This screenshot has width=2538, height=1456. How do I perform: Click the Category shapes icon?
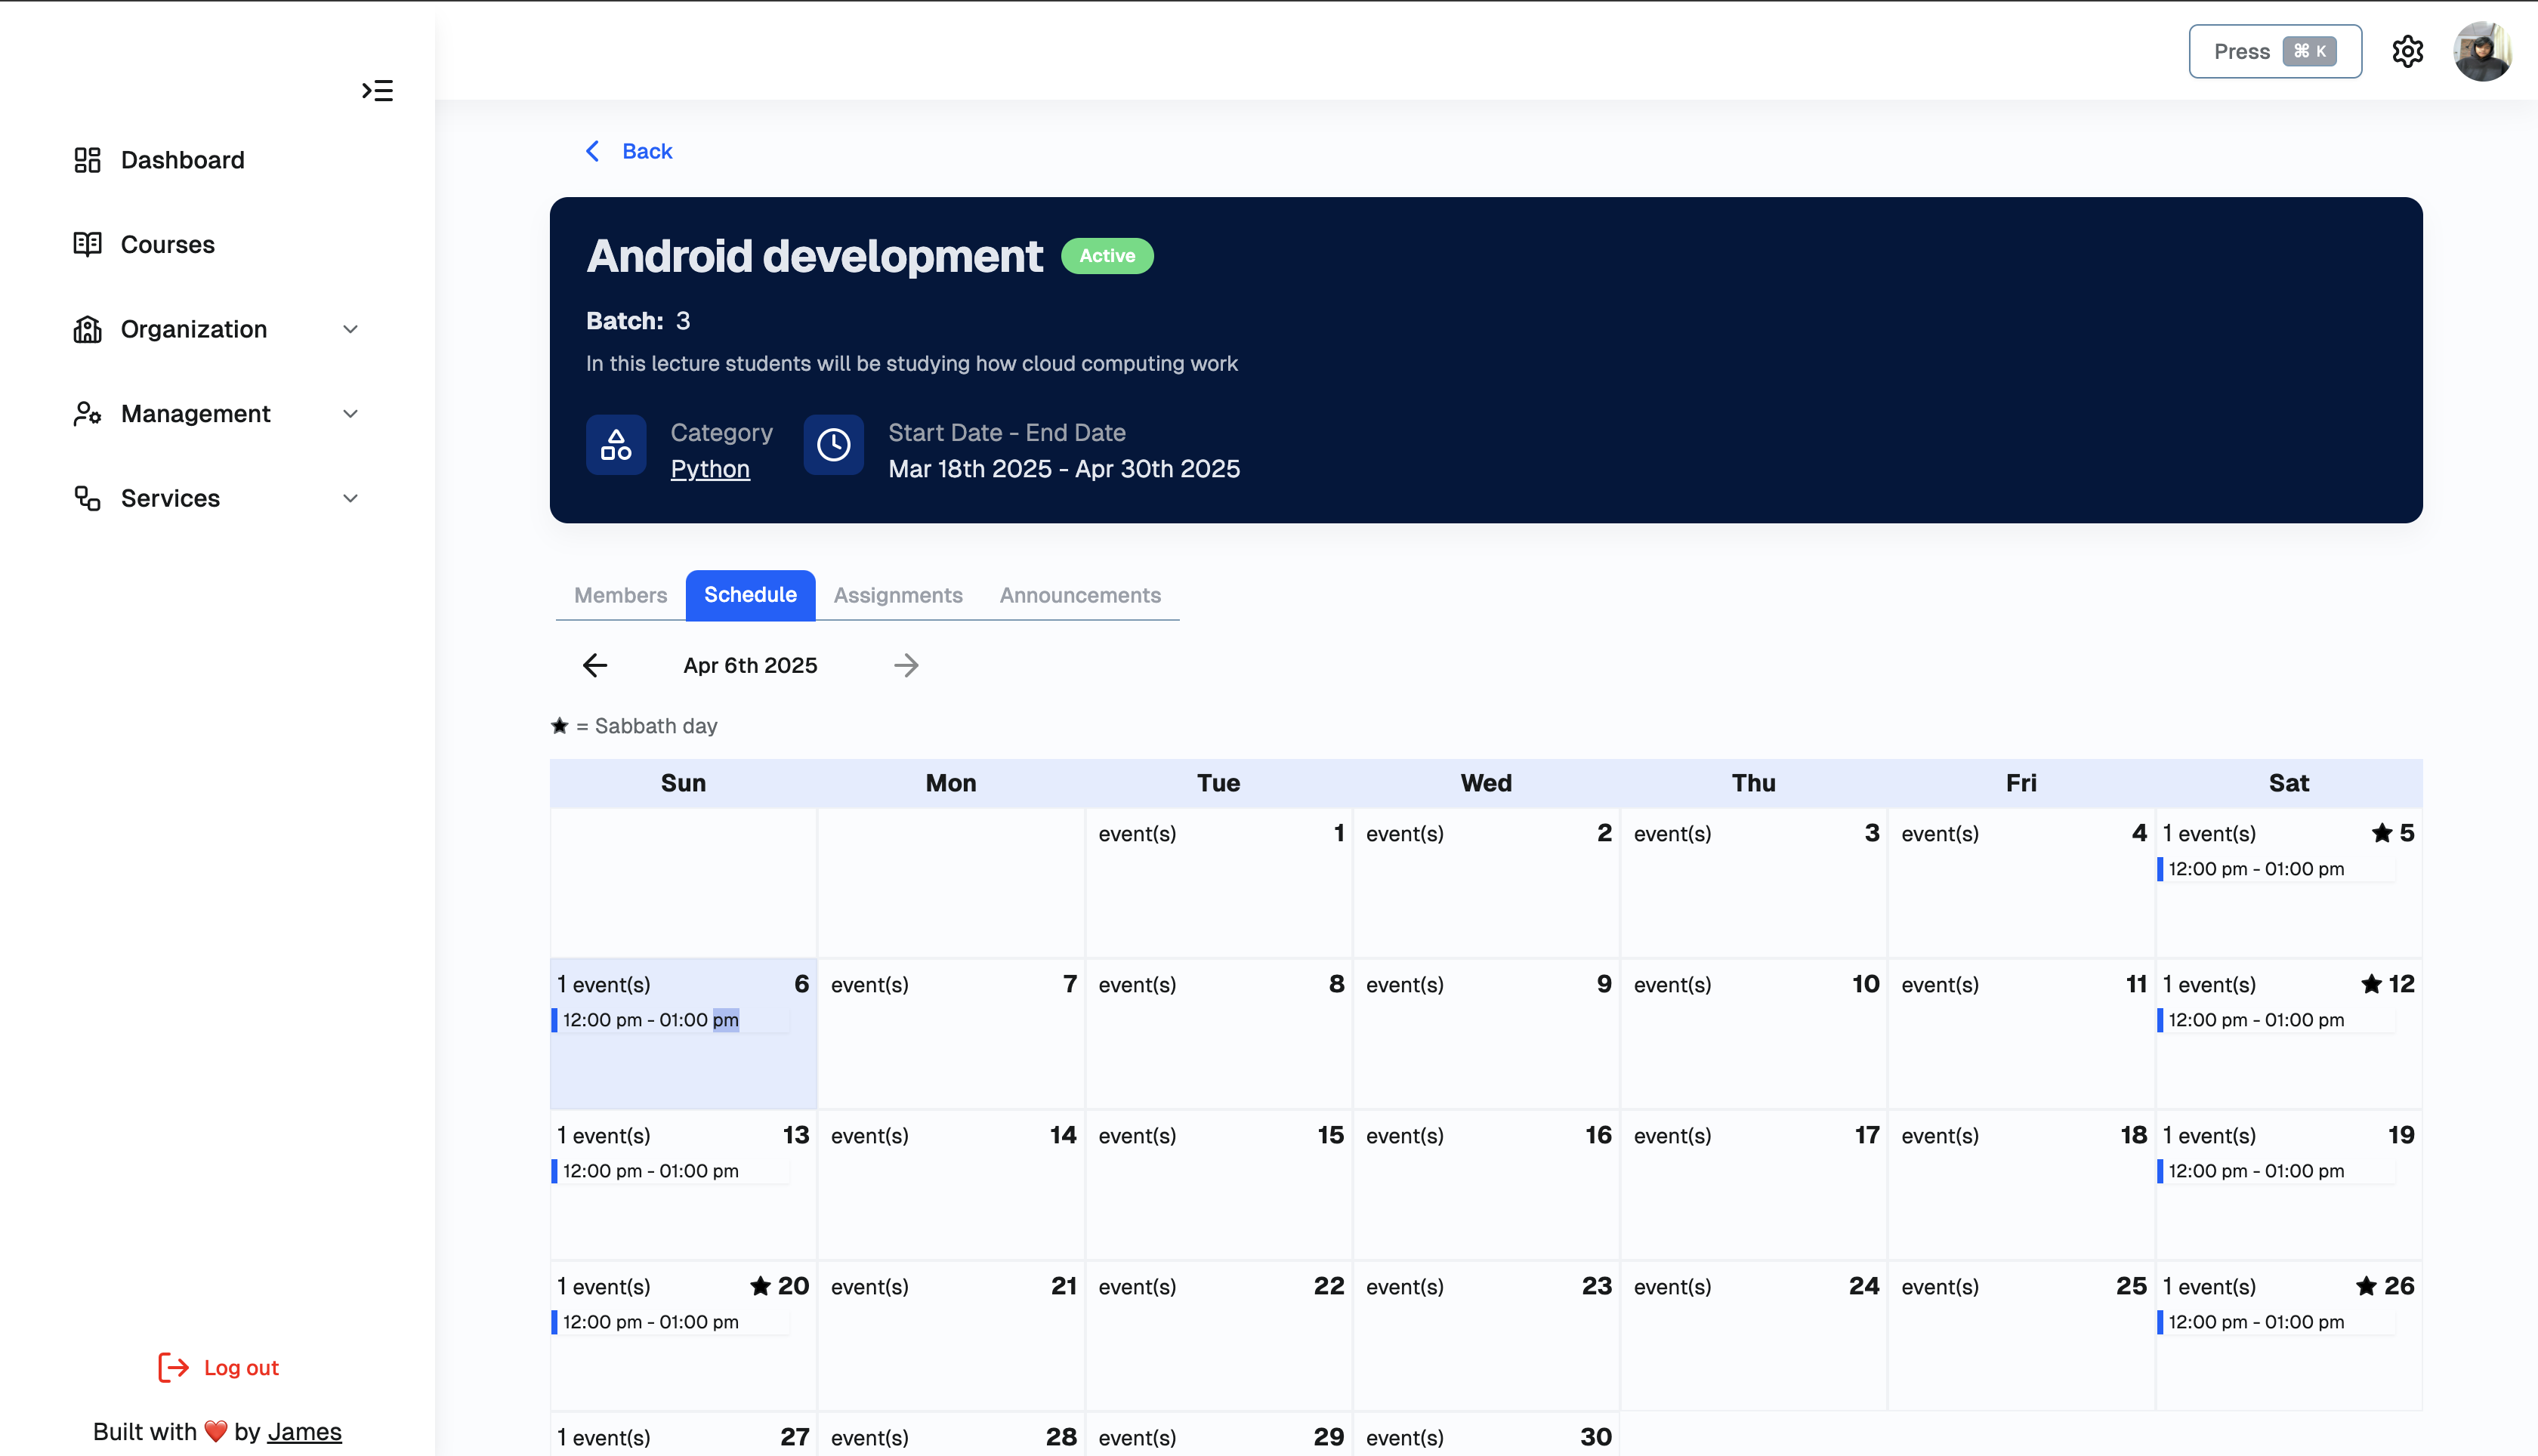(616, 445)
